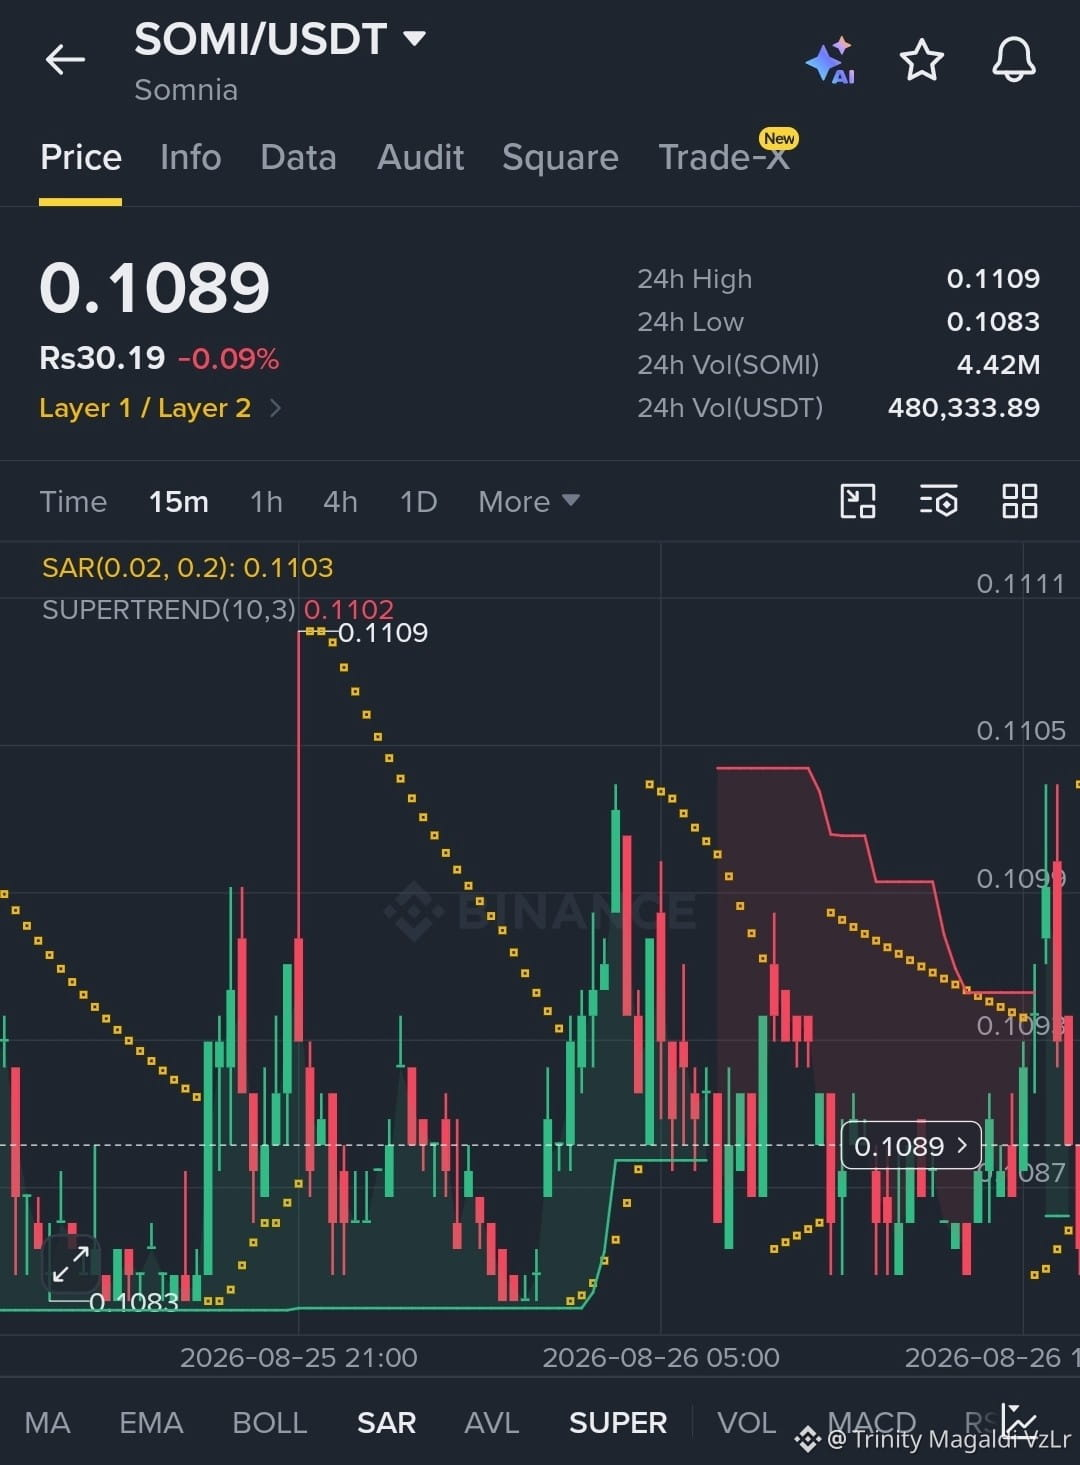Tap the 24h Low value 0.1083
This screenshot has width=1080, height=1465.
993,321
